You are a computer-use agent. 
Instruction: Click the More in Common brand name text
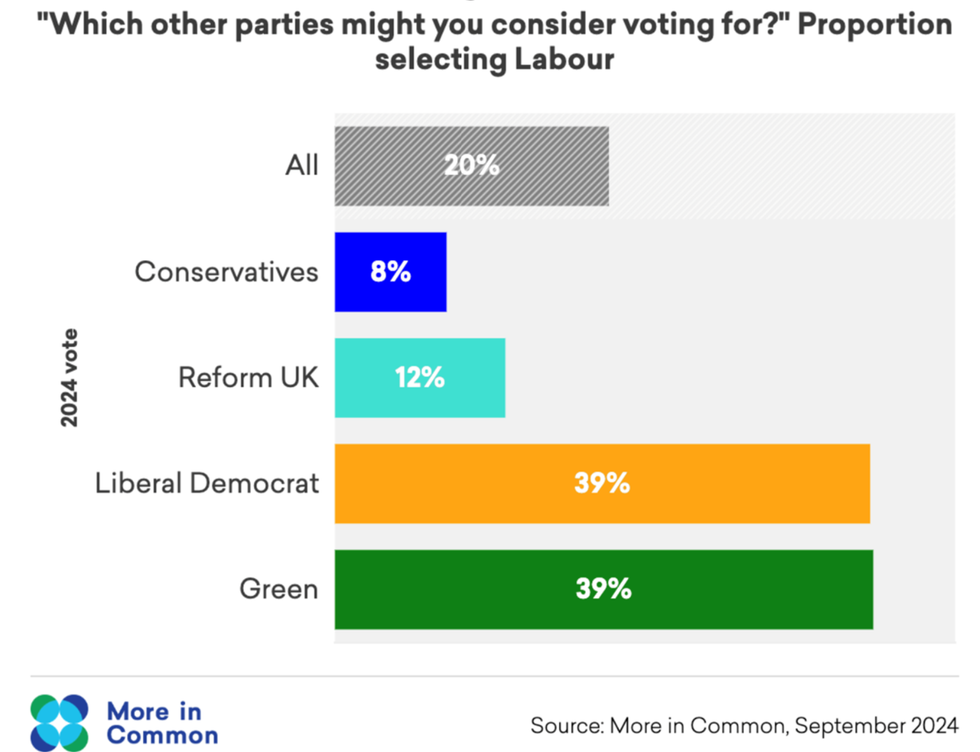pos(161,723)
